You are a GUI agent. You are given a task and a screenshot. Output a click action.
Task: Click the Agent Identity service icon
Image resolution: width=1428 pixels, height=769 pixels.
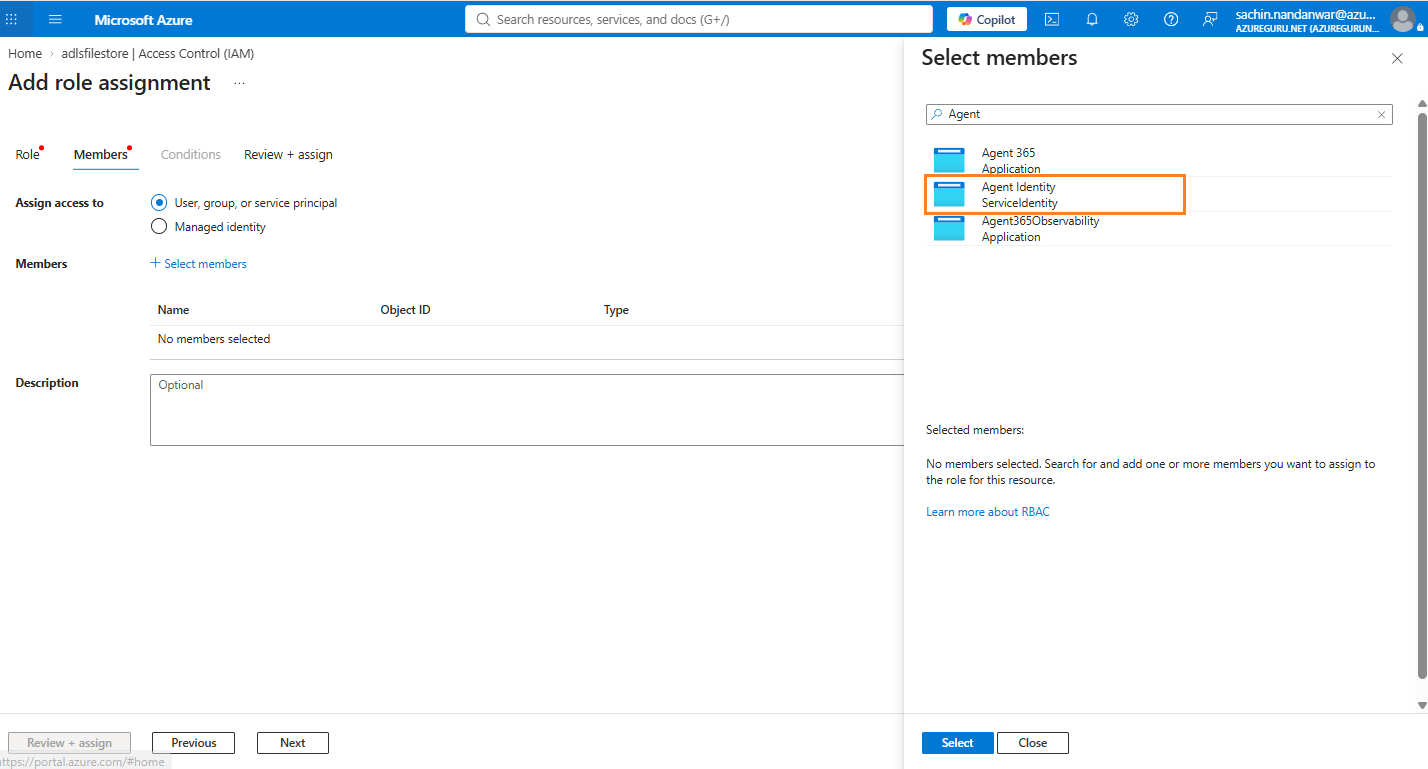click(949, 194)
